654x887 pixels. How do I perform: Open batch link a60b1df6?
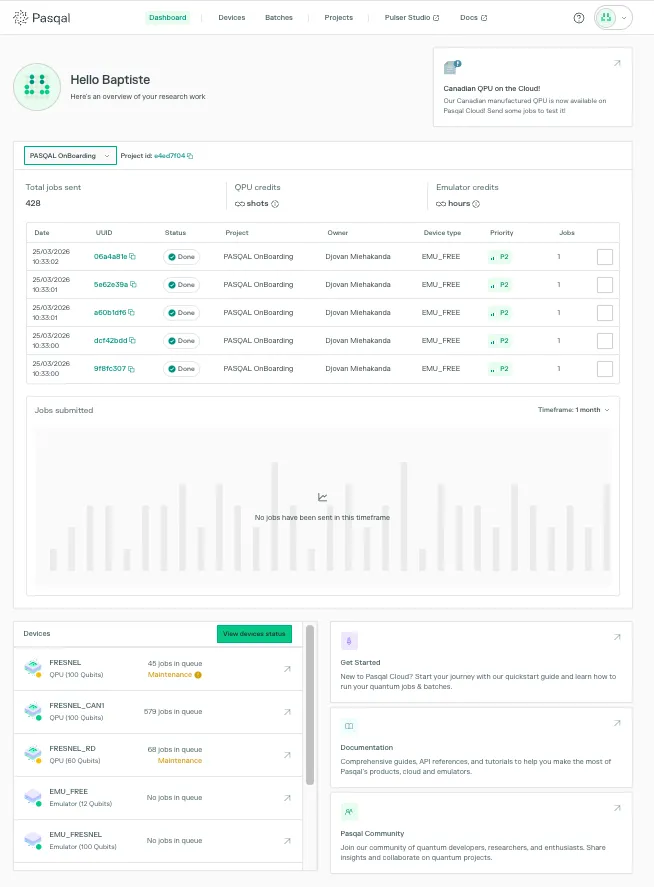[x=110, y=313]
